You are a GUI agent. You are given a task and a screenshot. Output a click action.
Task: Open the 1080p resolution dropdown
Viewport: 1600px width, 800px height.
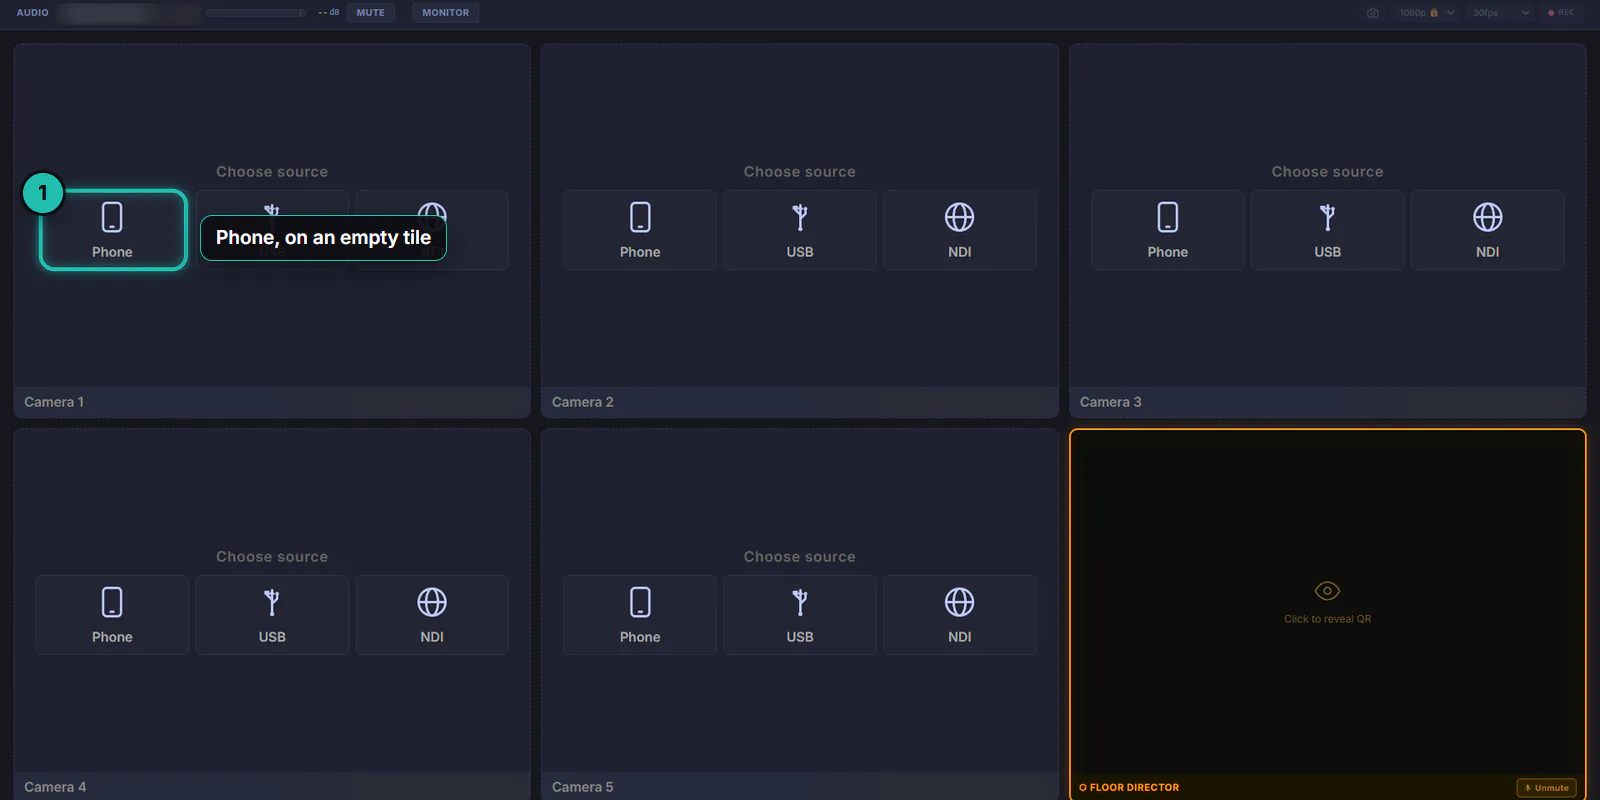1427,13
